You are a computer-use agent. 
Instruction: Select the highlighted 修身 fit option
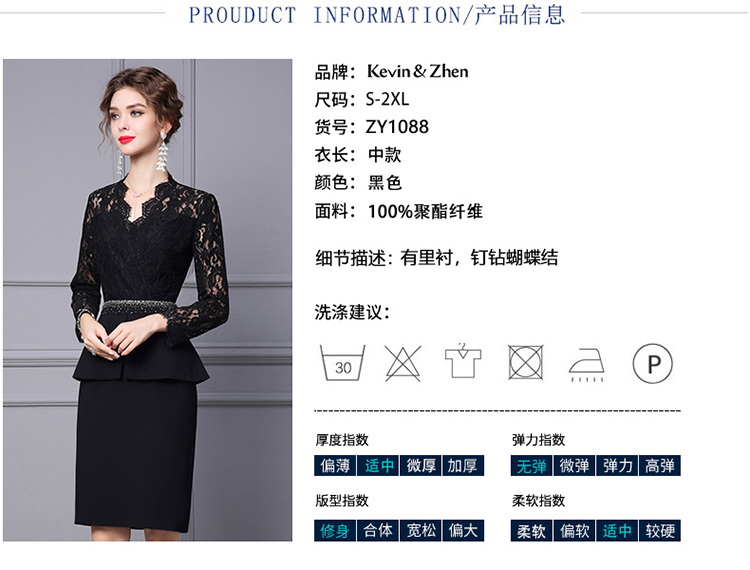coord(335,531)
